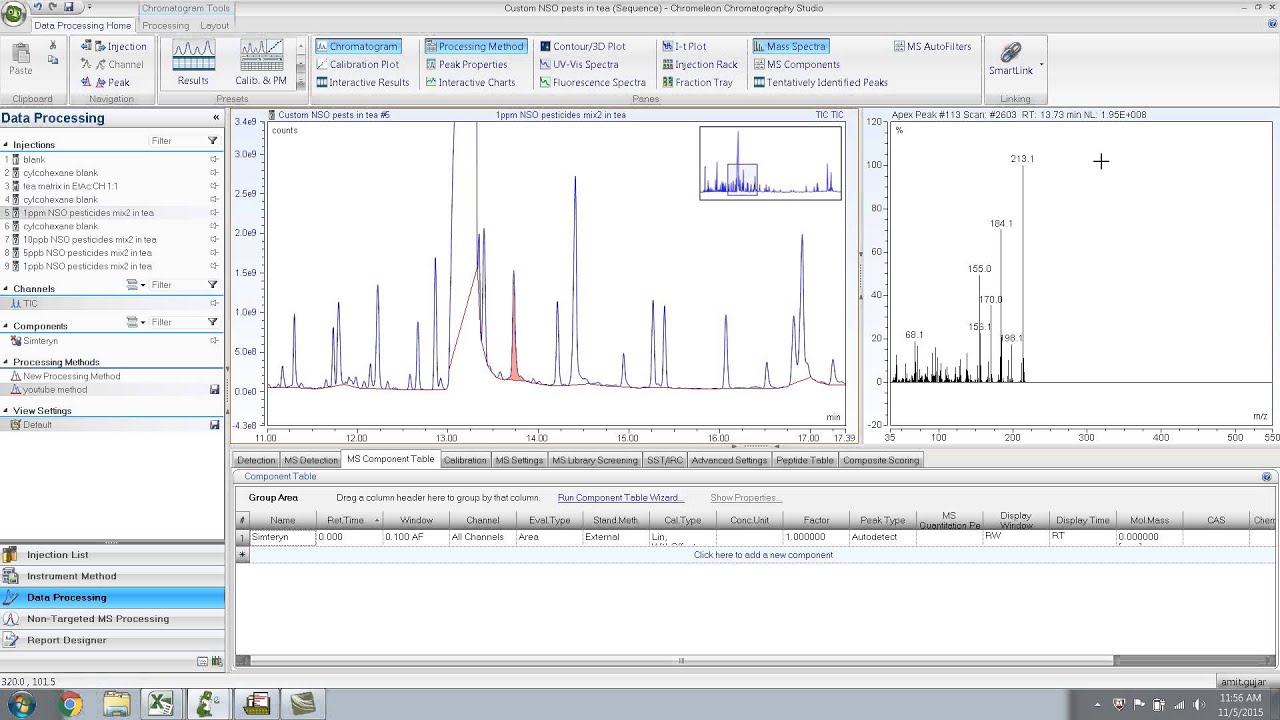Open the SmartLink dropdown arrow

click(1041, 66)
